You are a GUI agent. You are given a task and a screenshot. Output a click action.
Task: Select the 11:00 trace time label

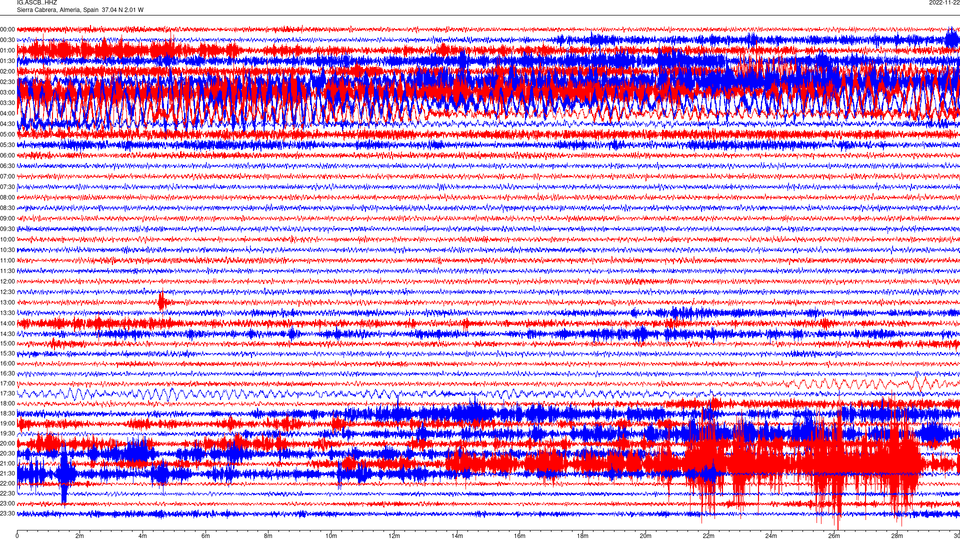7,260
